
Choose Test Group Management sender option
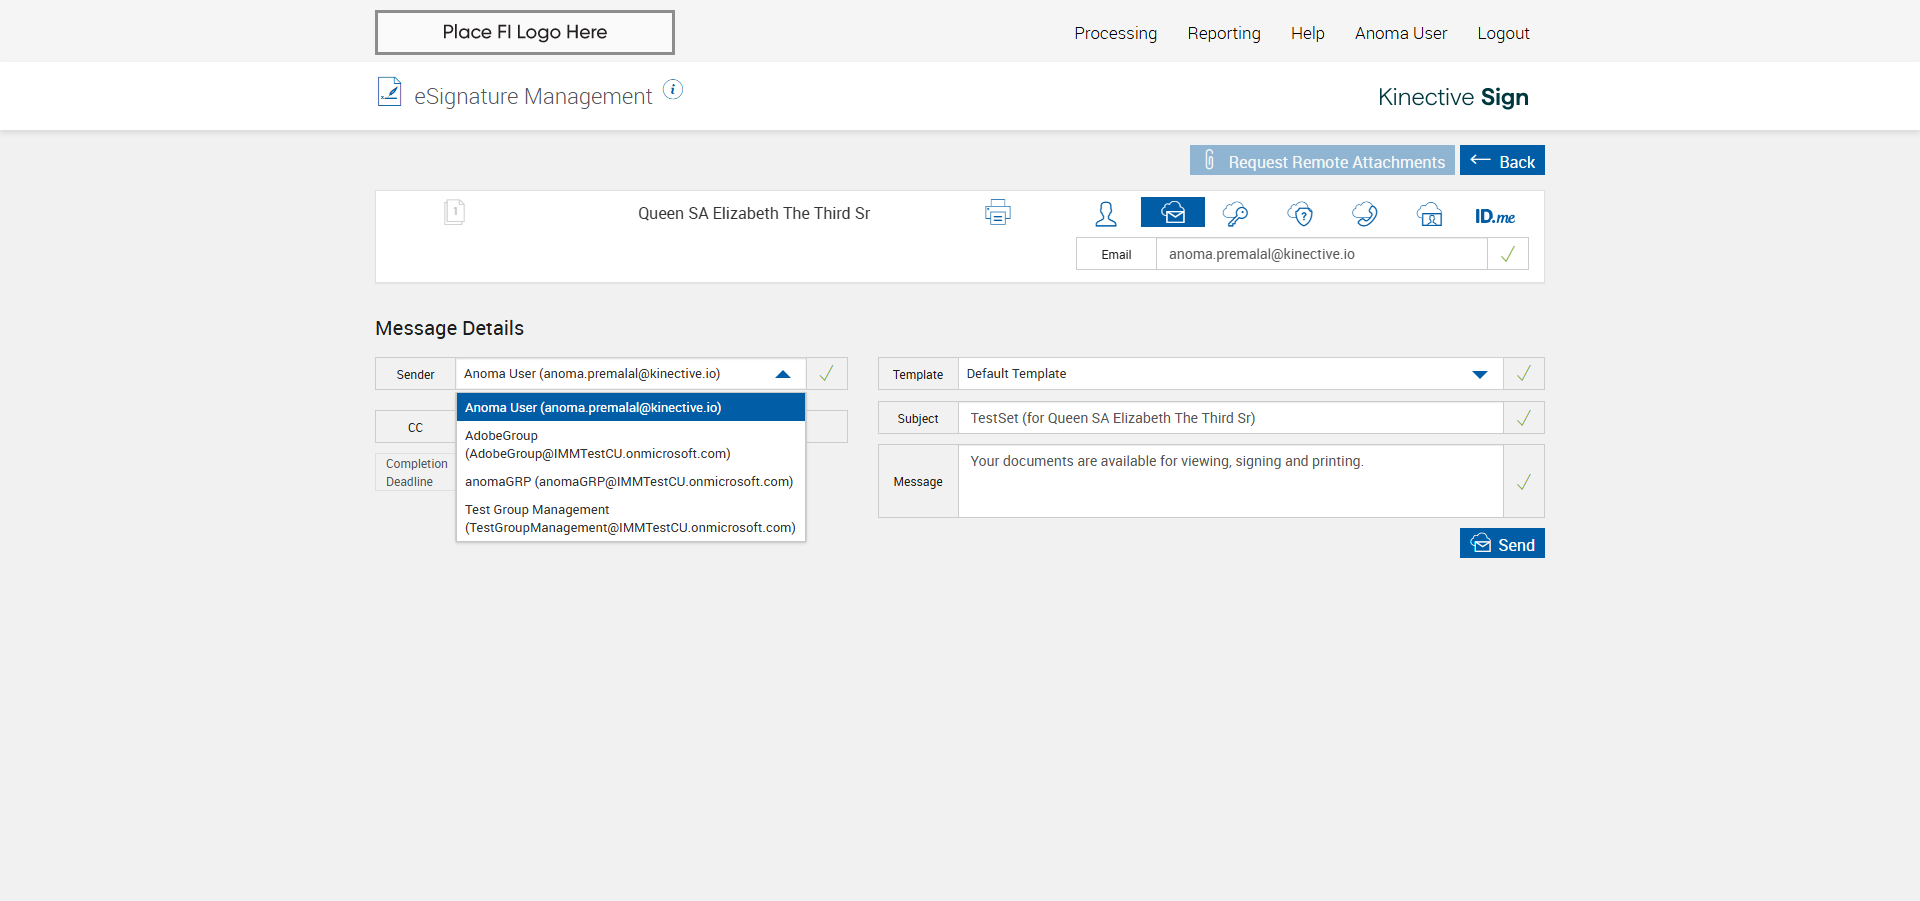(x=630, y=519)
